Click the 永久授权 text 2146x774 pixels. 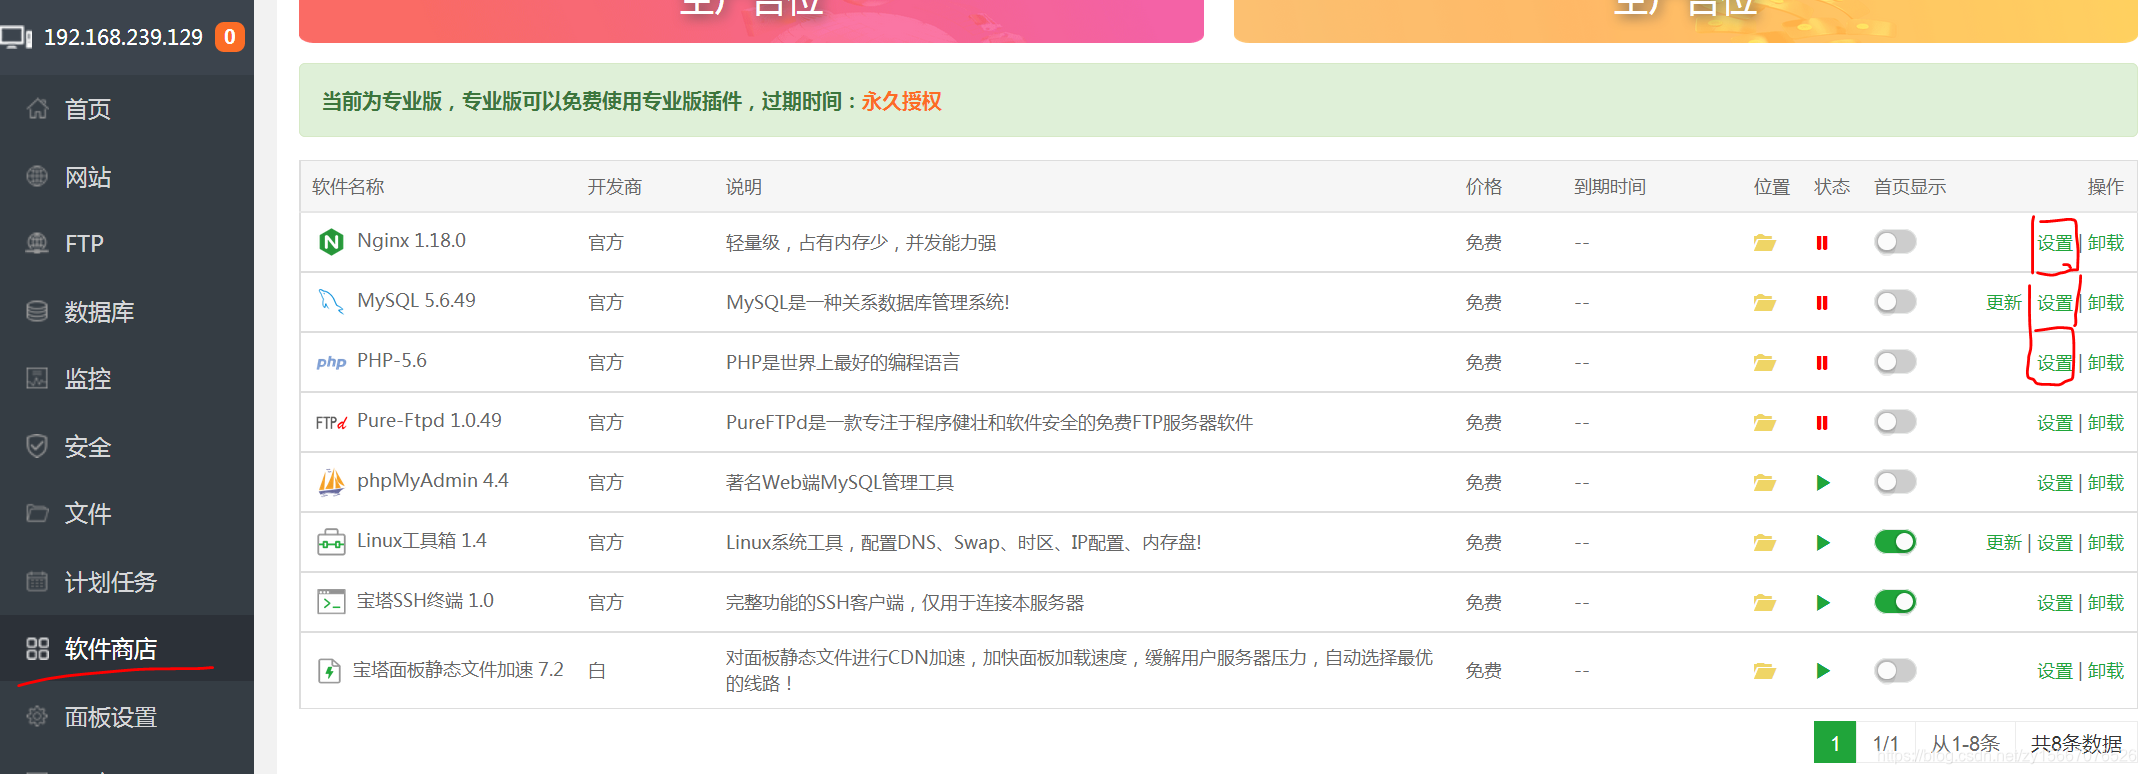pyautogui.click(x=901, y=101)
